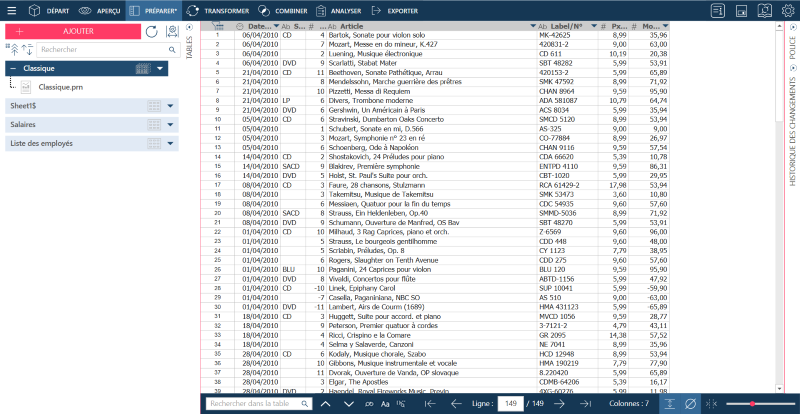
Task: Open the hamburger main menu
Action: 11,10
